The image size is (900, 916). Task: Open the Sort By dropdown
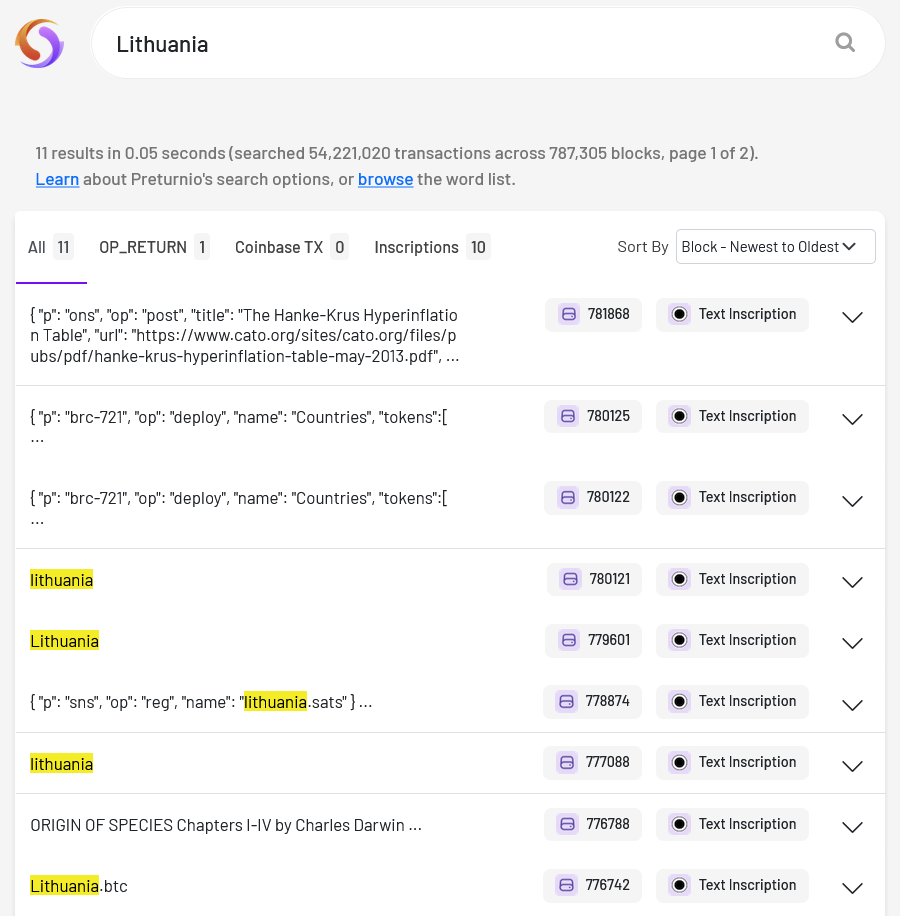(x=775, y=247)
